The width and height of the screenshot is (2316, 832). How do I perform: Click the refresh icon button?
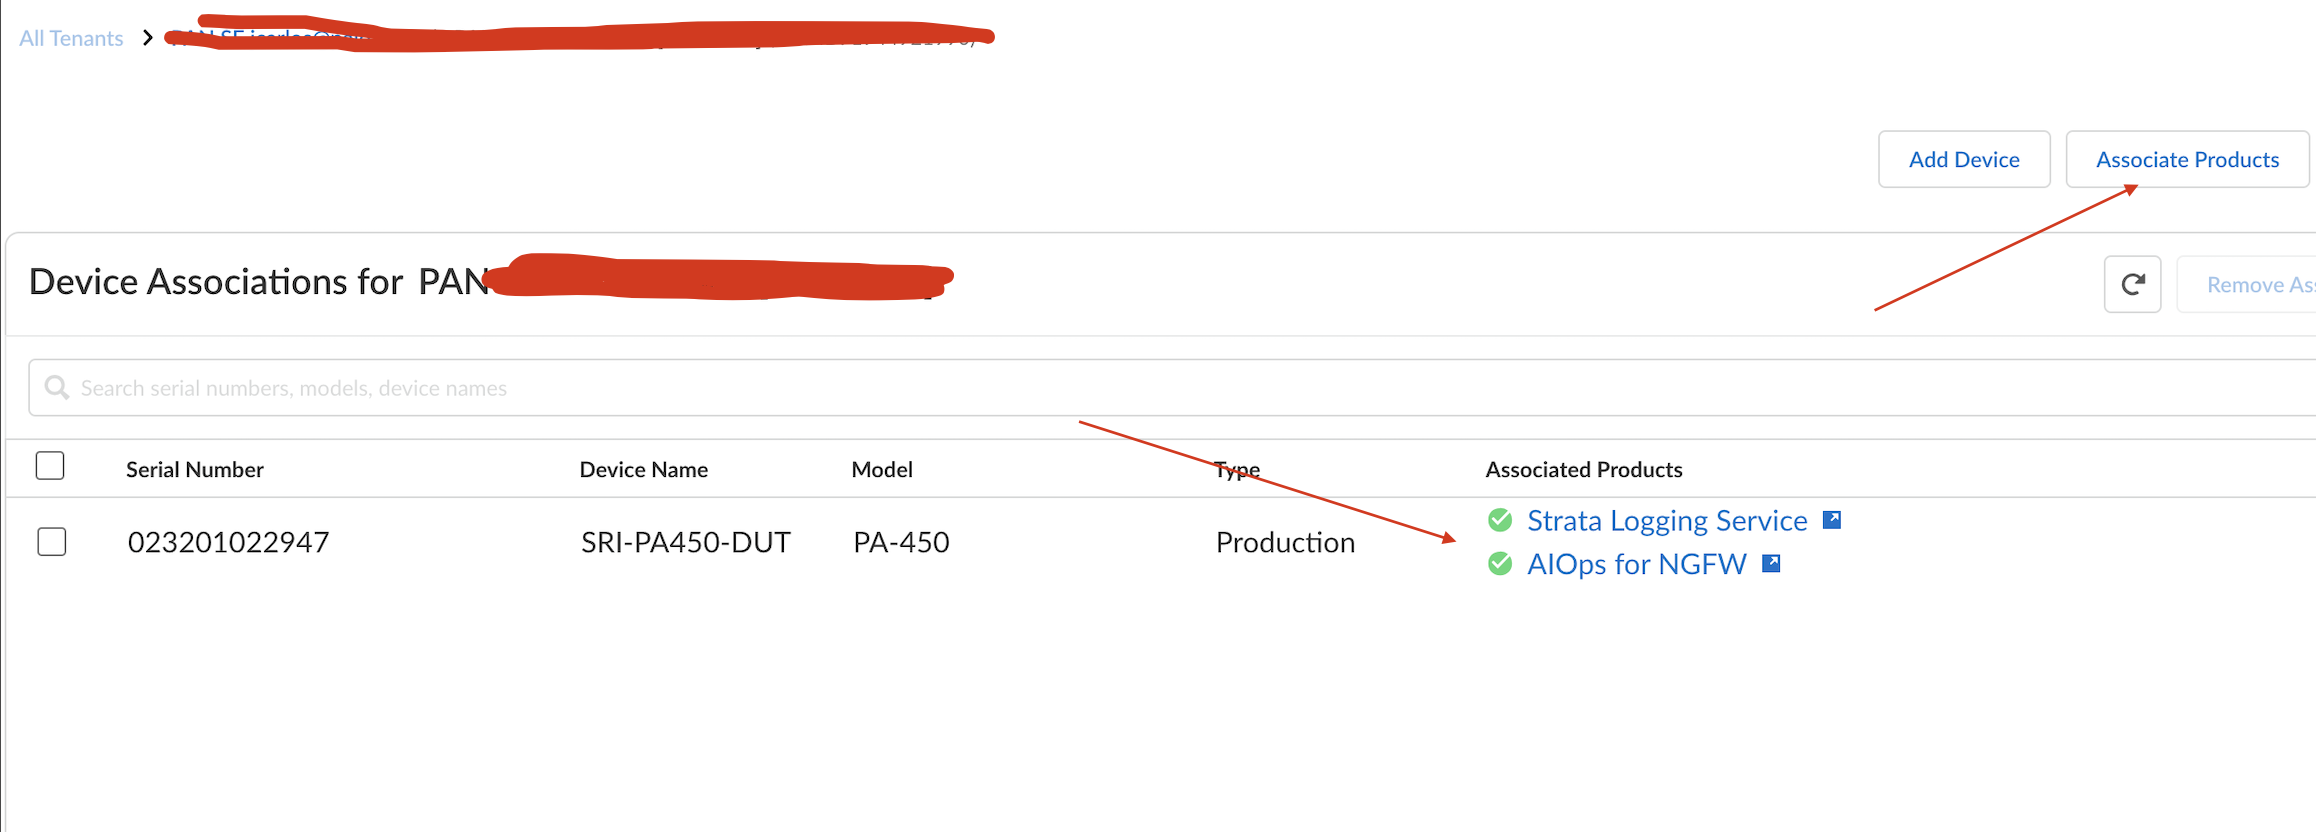point(2132,285)
